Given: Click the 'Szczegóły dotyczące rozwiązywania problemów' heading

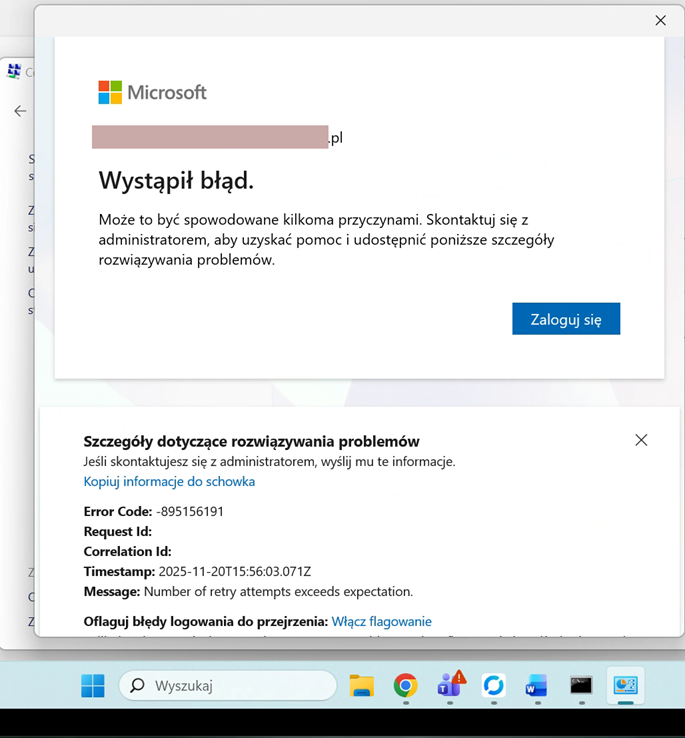Looking at the screenshot, I should tap(251, 441).
